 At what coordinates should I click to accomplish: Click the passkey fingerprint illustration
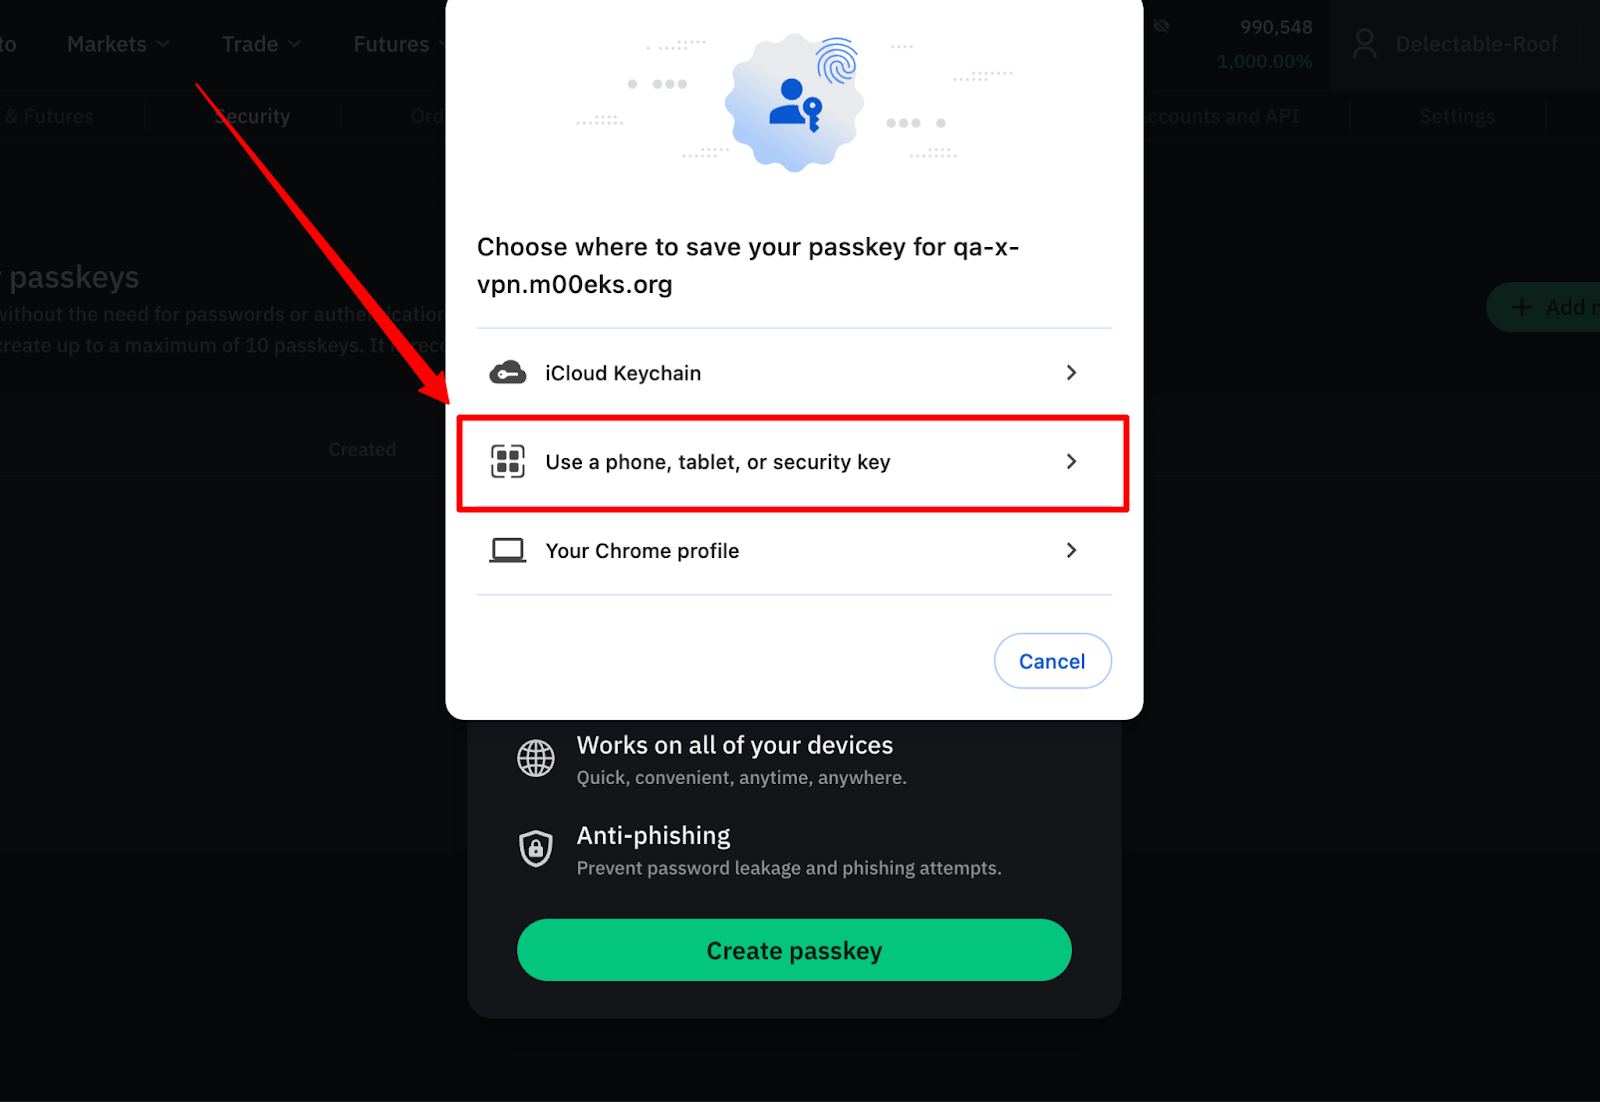[x=794, y=102]
